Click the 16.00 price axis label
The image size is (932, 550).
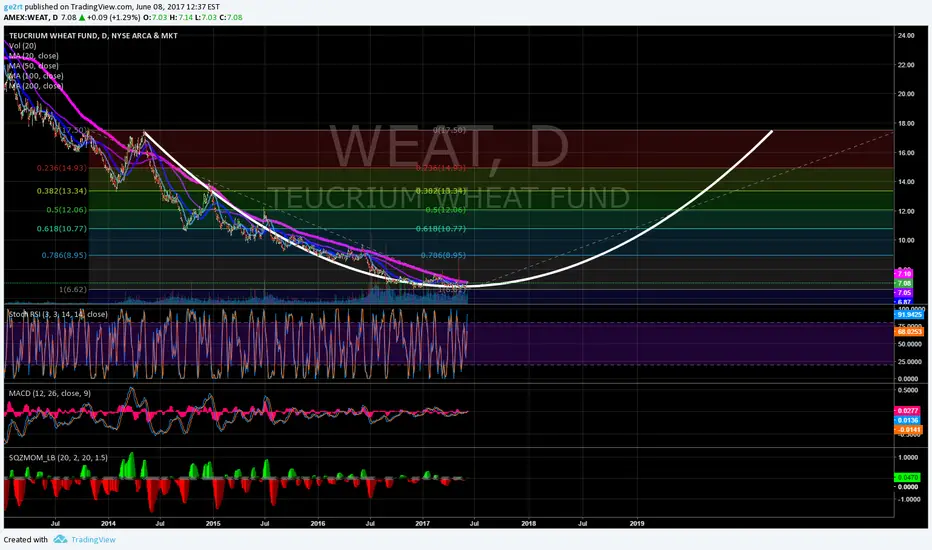click(x=906, y=153)
